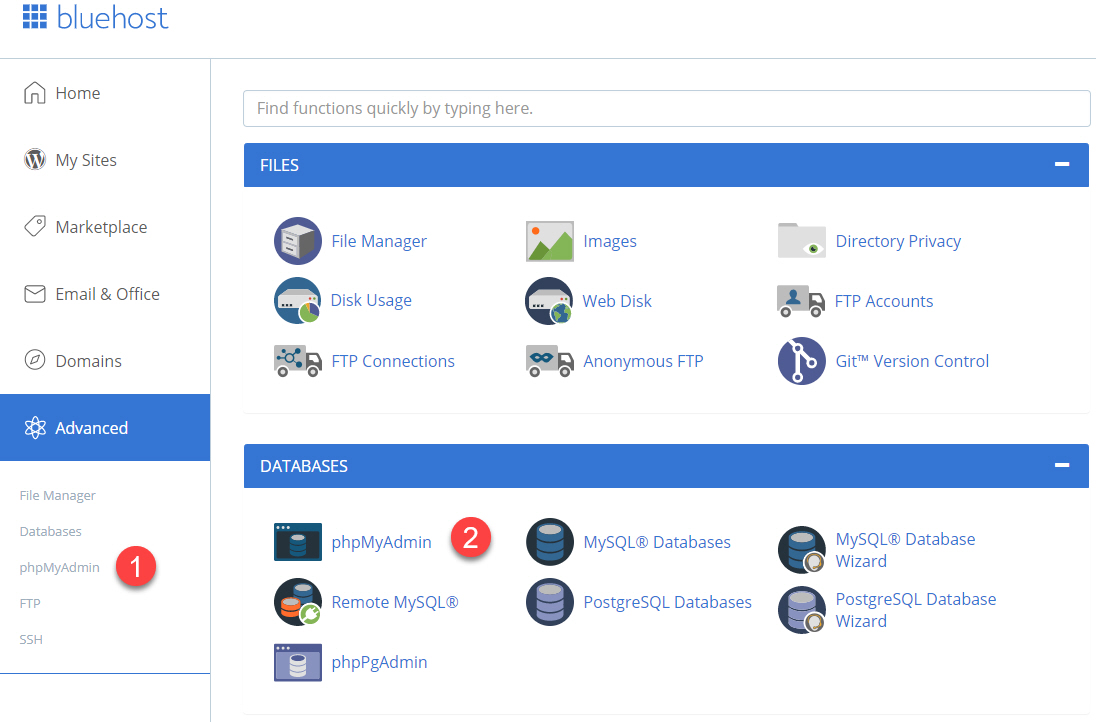The image size is (1096, 722).
Task: Click the bluehost wordmark text
Action: coord(112,18)
